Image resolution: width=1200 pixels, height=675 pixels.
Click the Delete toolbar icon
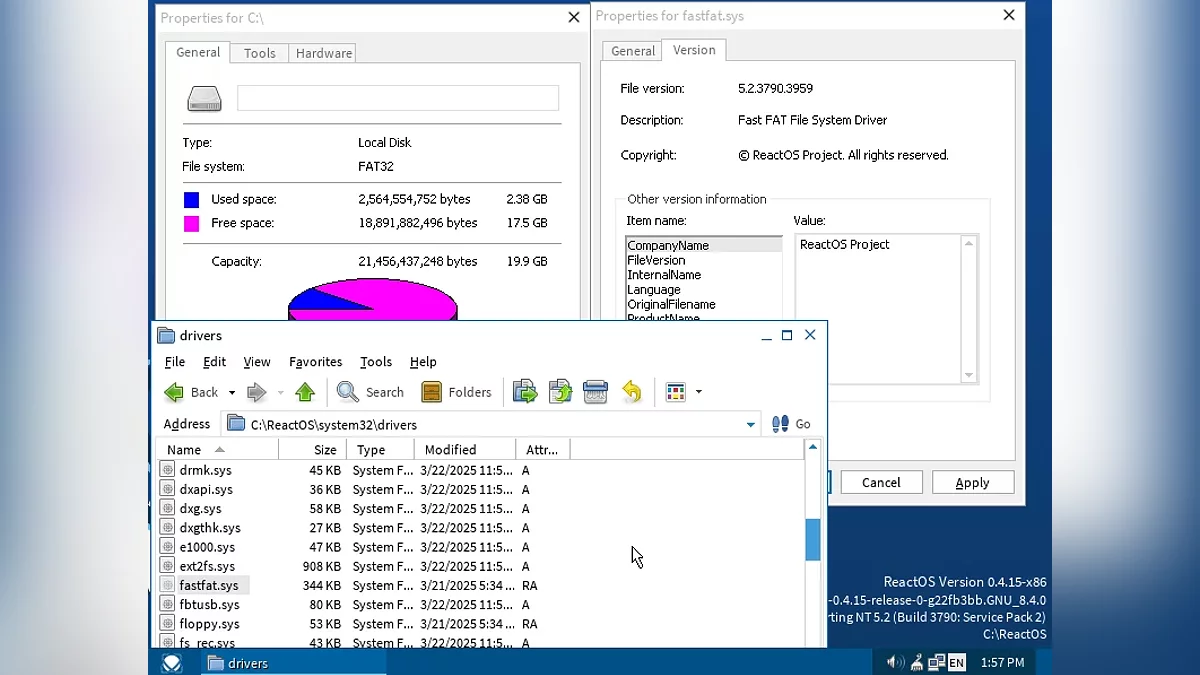595,393
